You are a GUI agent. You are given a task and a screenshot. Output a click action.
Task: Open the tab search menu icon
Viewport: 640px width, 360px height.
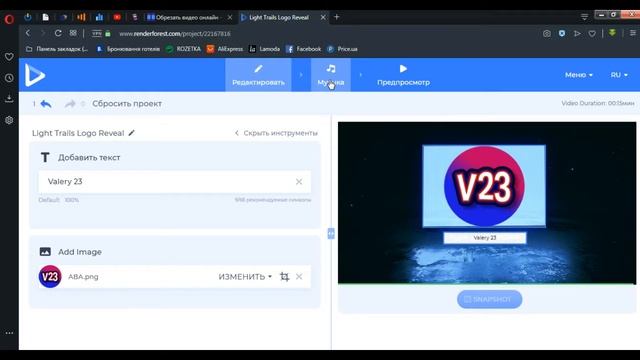coord(584,17)
